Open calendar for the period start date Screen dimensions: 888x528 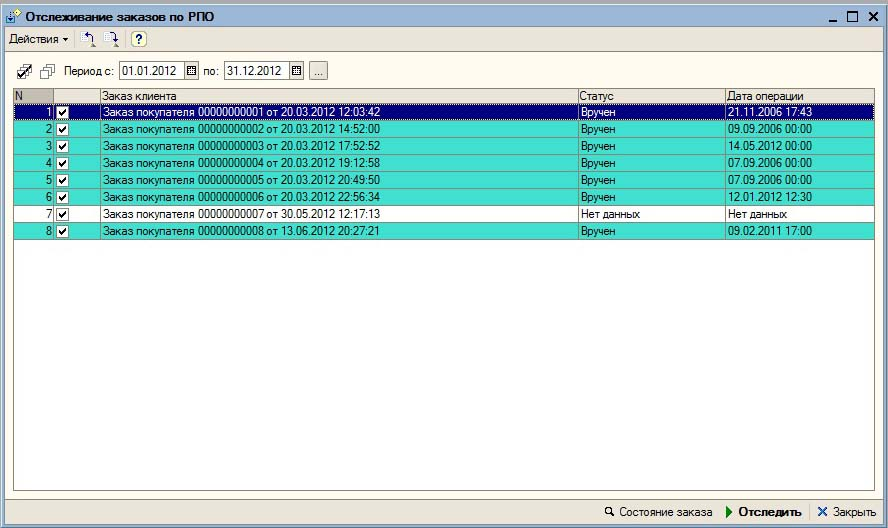pos(191,71)
